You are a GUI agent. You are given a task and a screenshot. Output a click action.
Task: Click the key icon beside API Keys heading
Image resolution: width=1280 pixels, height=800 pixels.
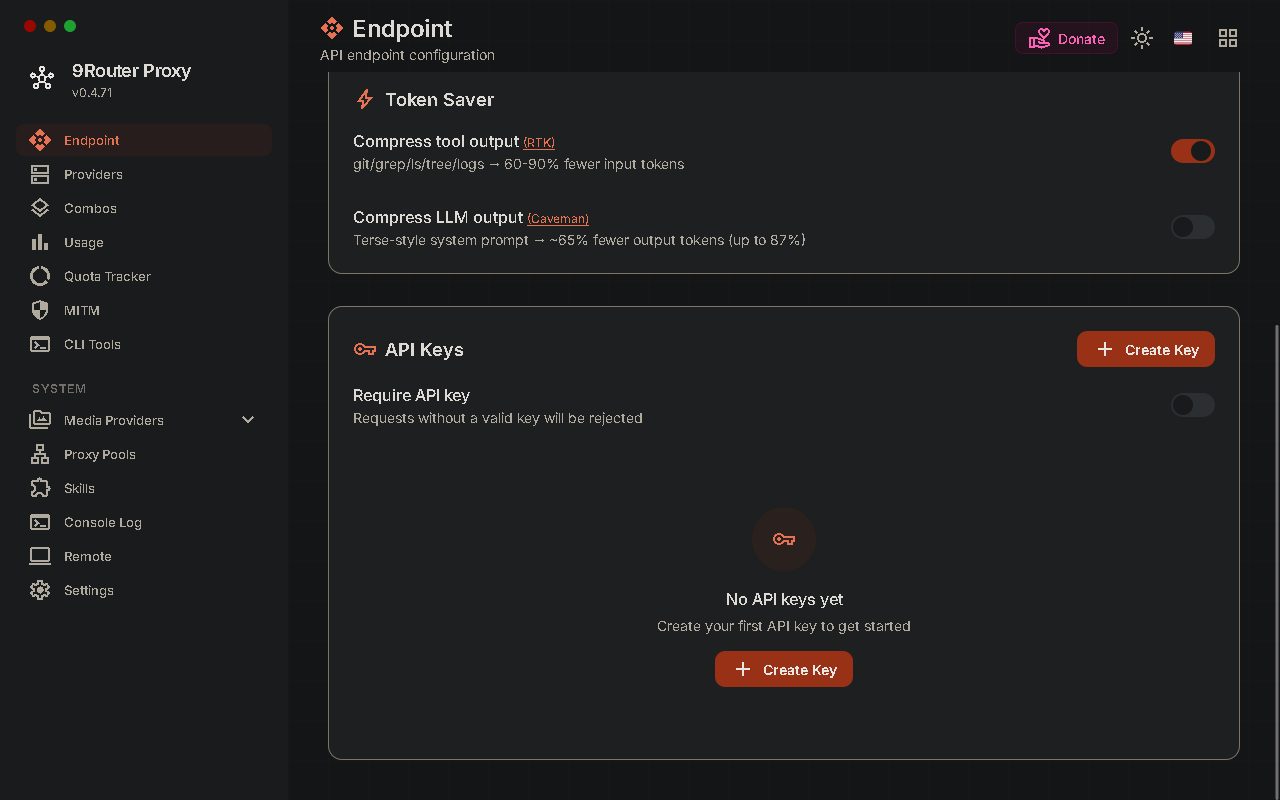[365, 349]
